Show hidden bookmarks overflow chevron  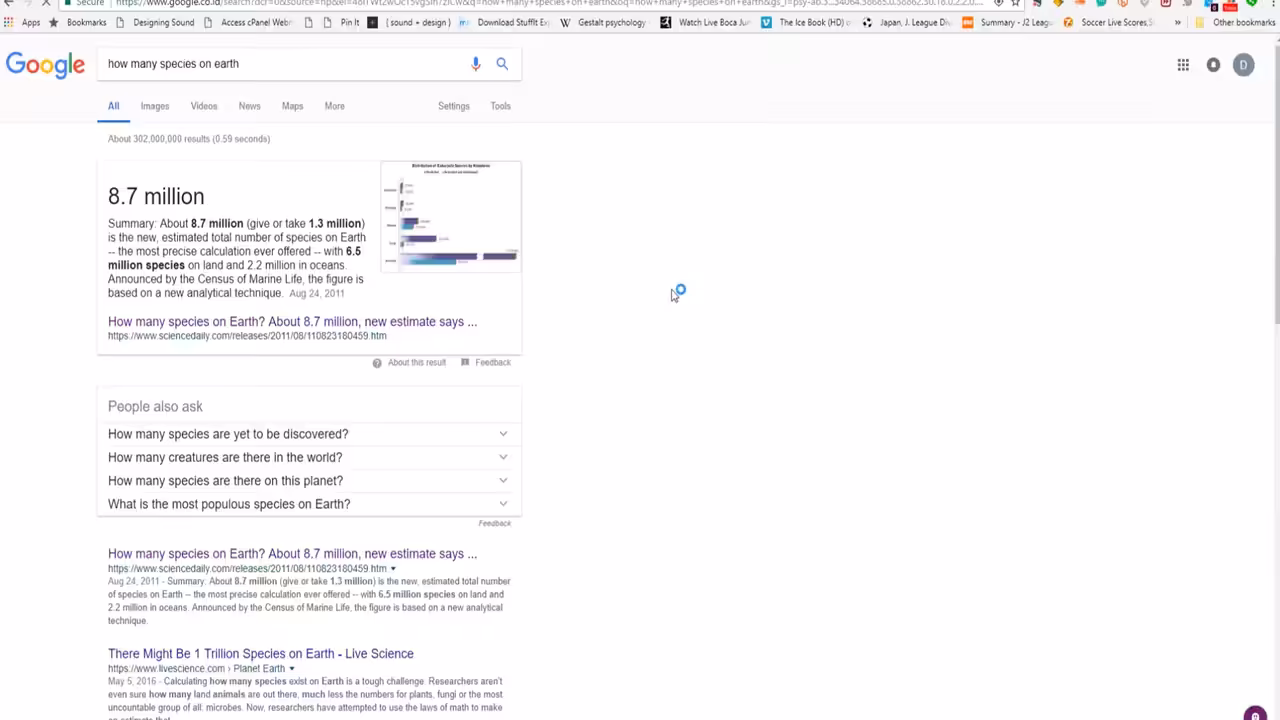(x=1177, y=22)
